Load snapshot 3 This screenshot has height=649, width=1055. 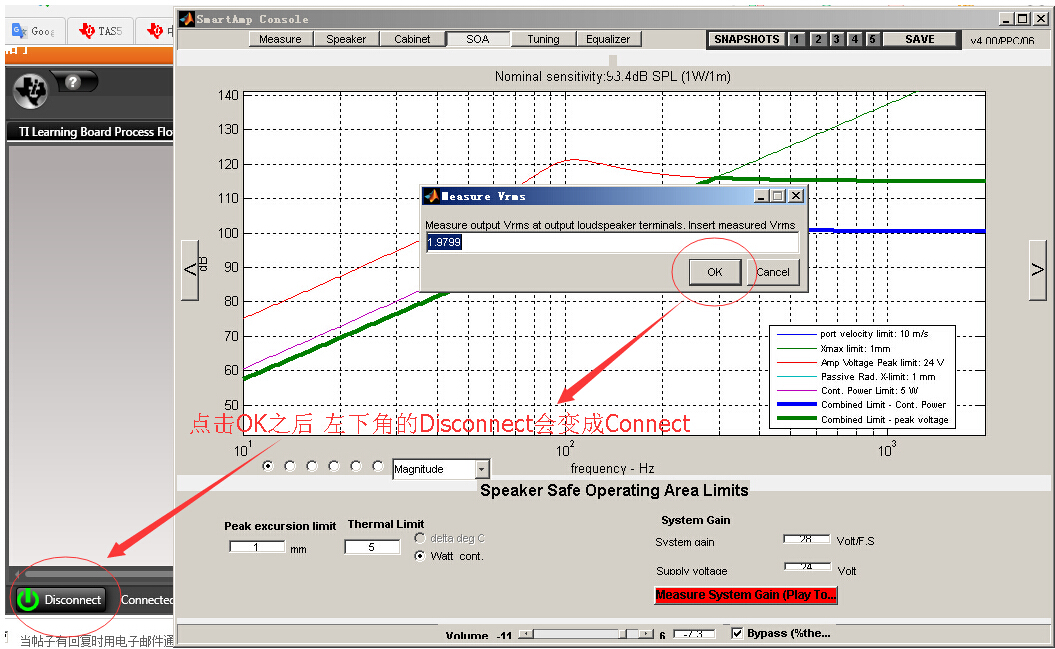[x=836, y=40]
